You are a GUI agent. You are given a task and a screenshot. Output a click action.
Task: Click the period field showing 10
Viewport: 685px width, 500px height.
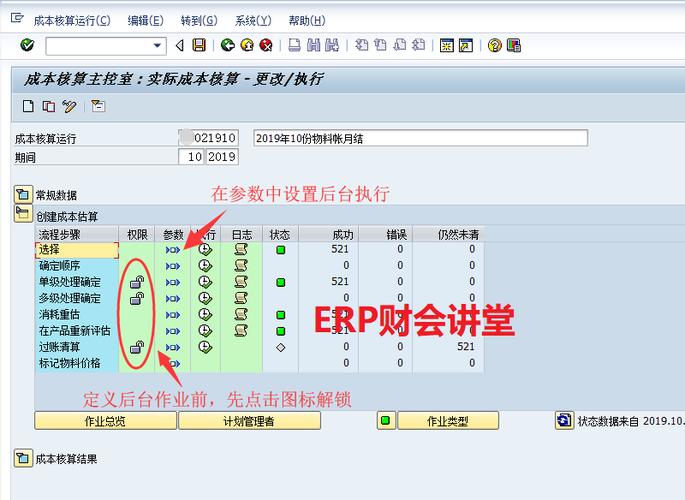coord(191,157)
